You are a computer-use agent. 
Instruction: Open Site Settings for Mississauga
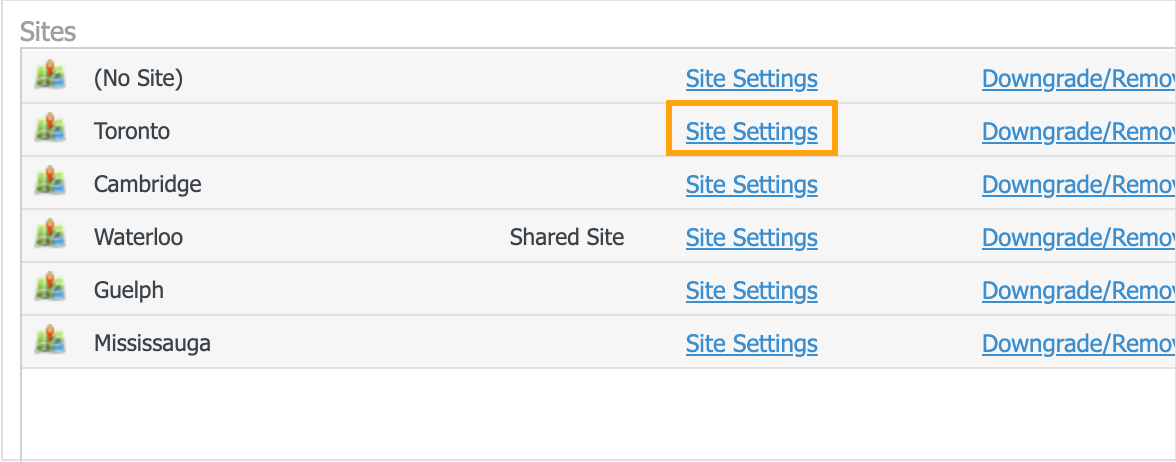751,343
